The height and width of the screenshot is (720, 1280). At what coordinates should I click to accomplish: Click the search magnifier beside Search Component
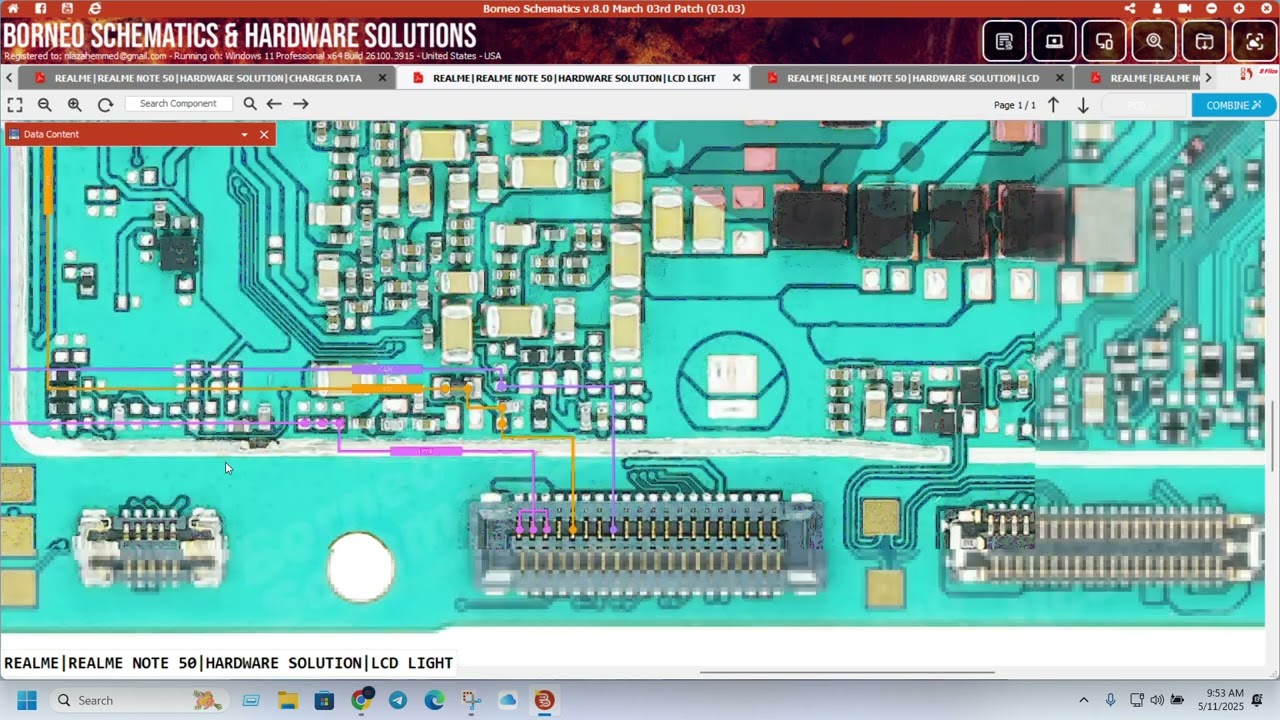point(250,104)
